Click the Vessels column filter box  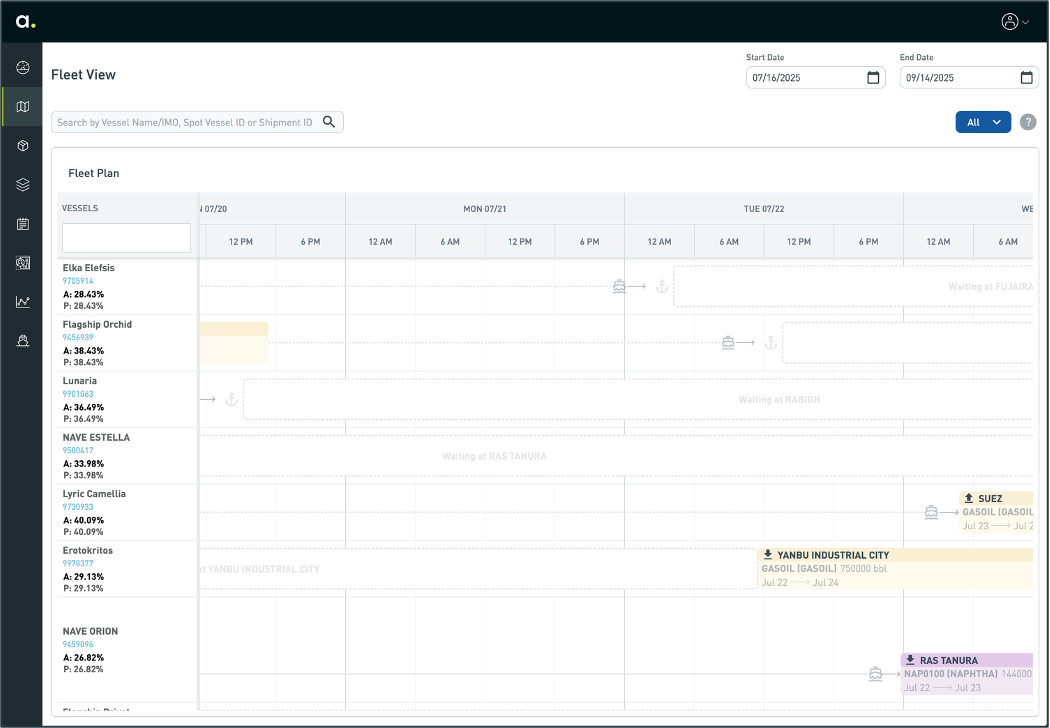(127, 238)
